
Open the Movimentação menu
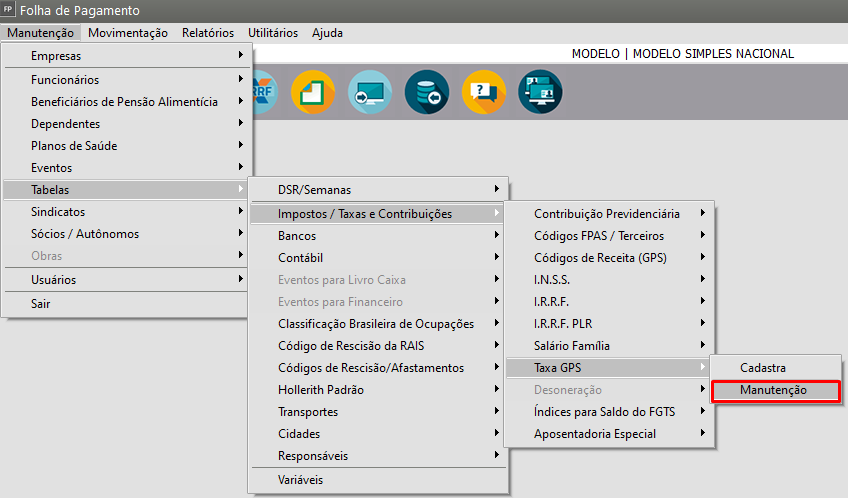click(128, 33)
